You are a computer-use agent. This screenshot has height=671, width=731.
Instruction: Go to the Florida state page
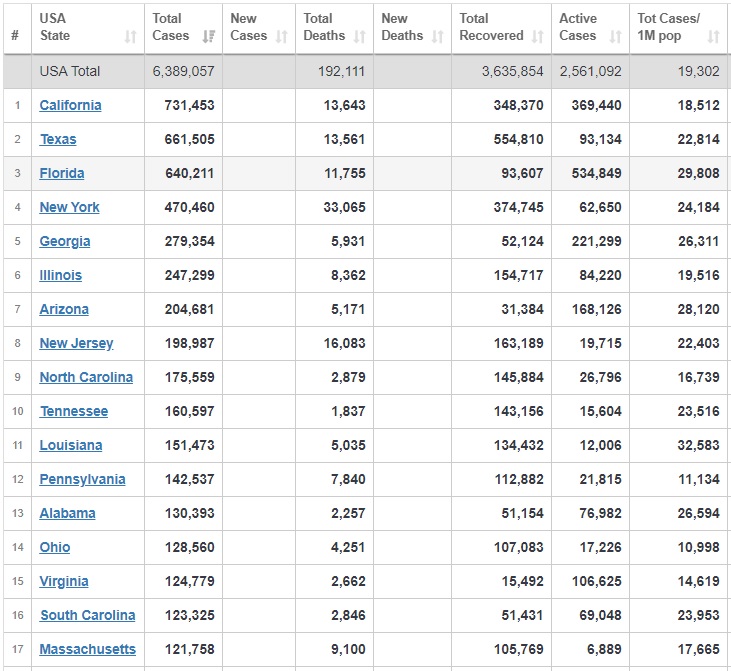point(62,173)
